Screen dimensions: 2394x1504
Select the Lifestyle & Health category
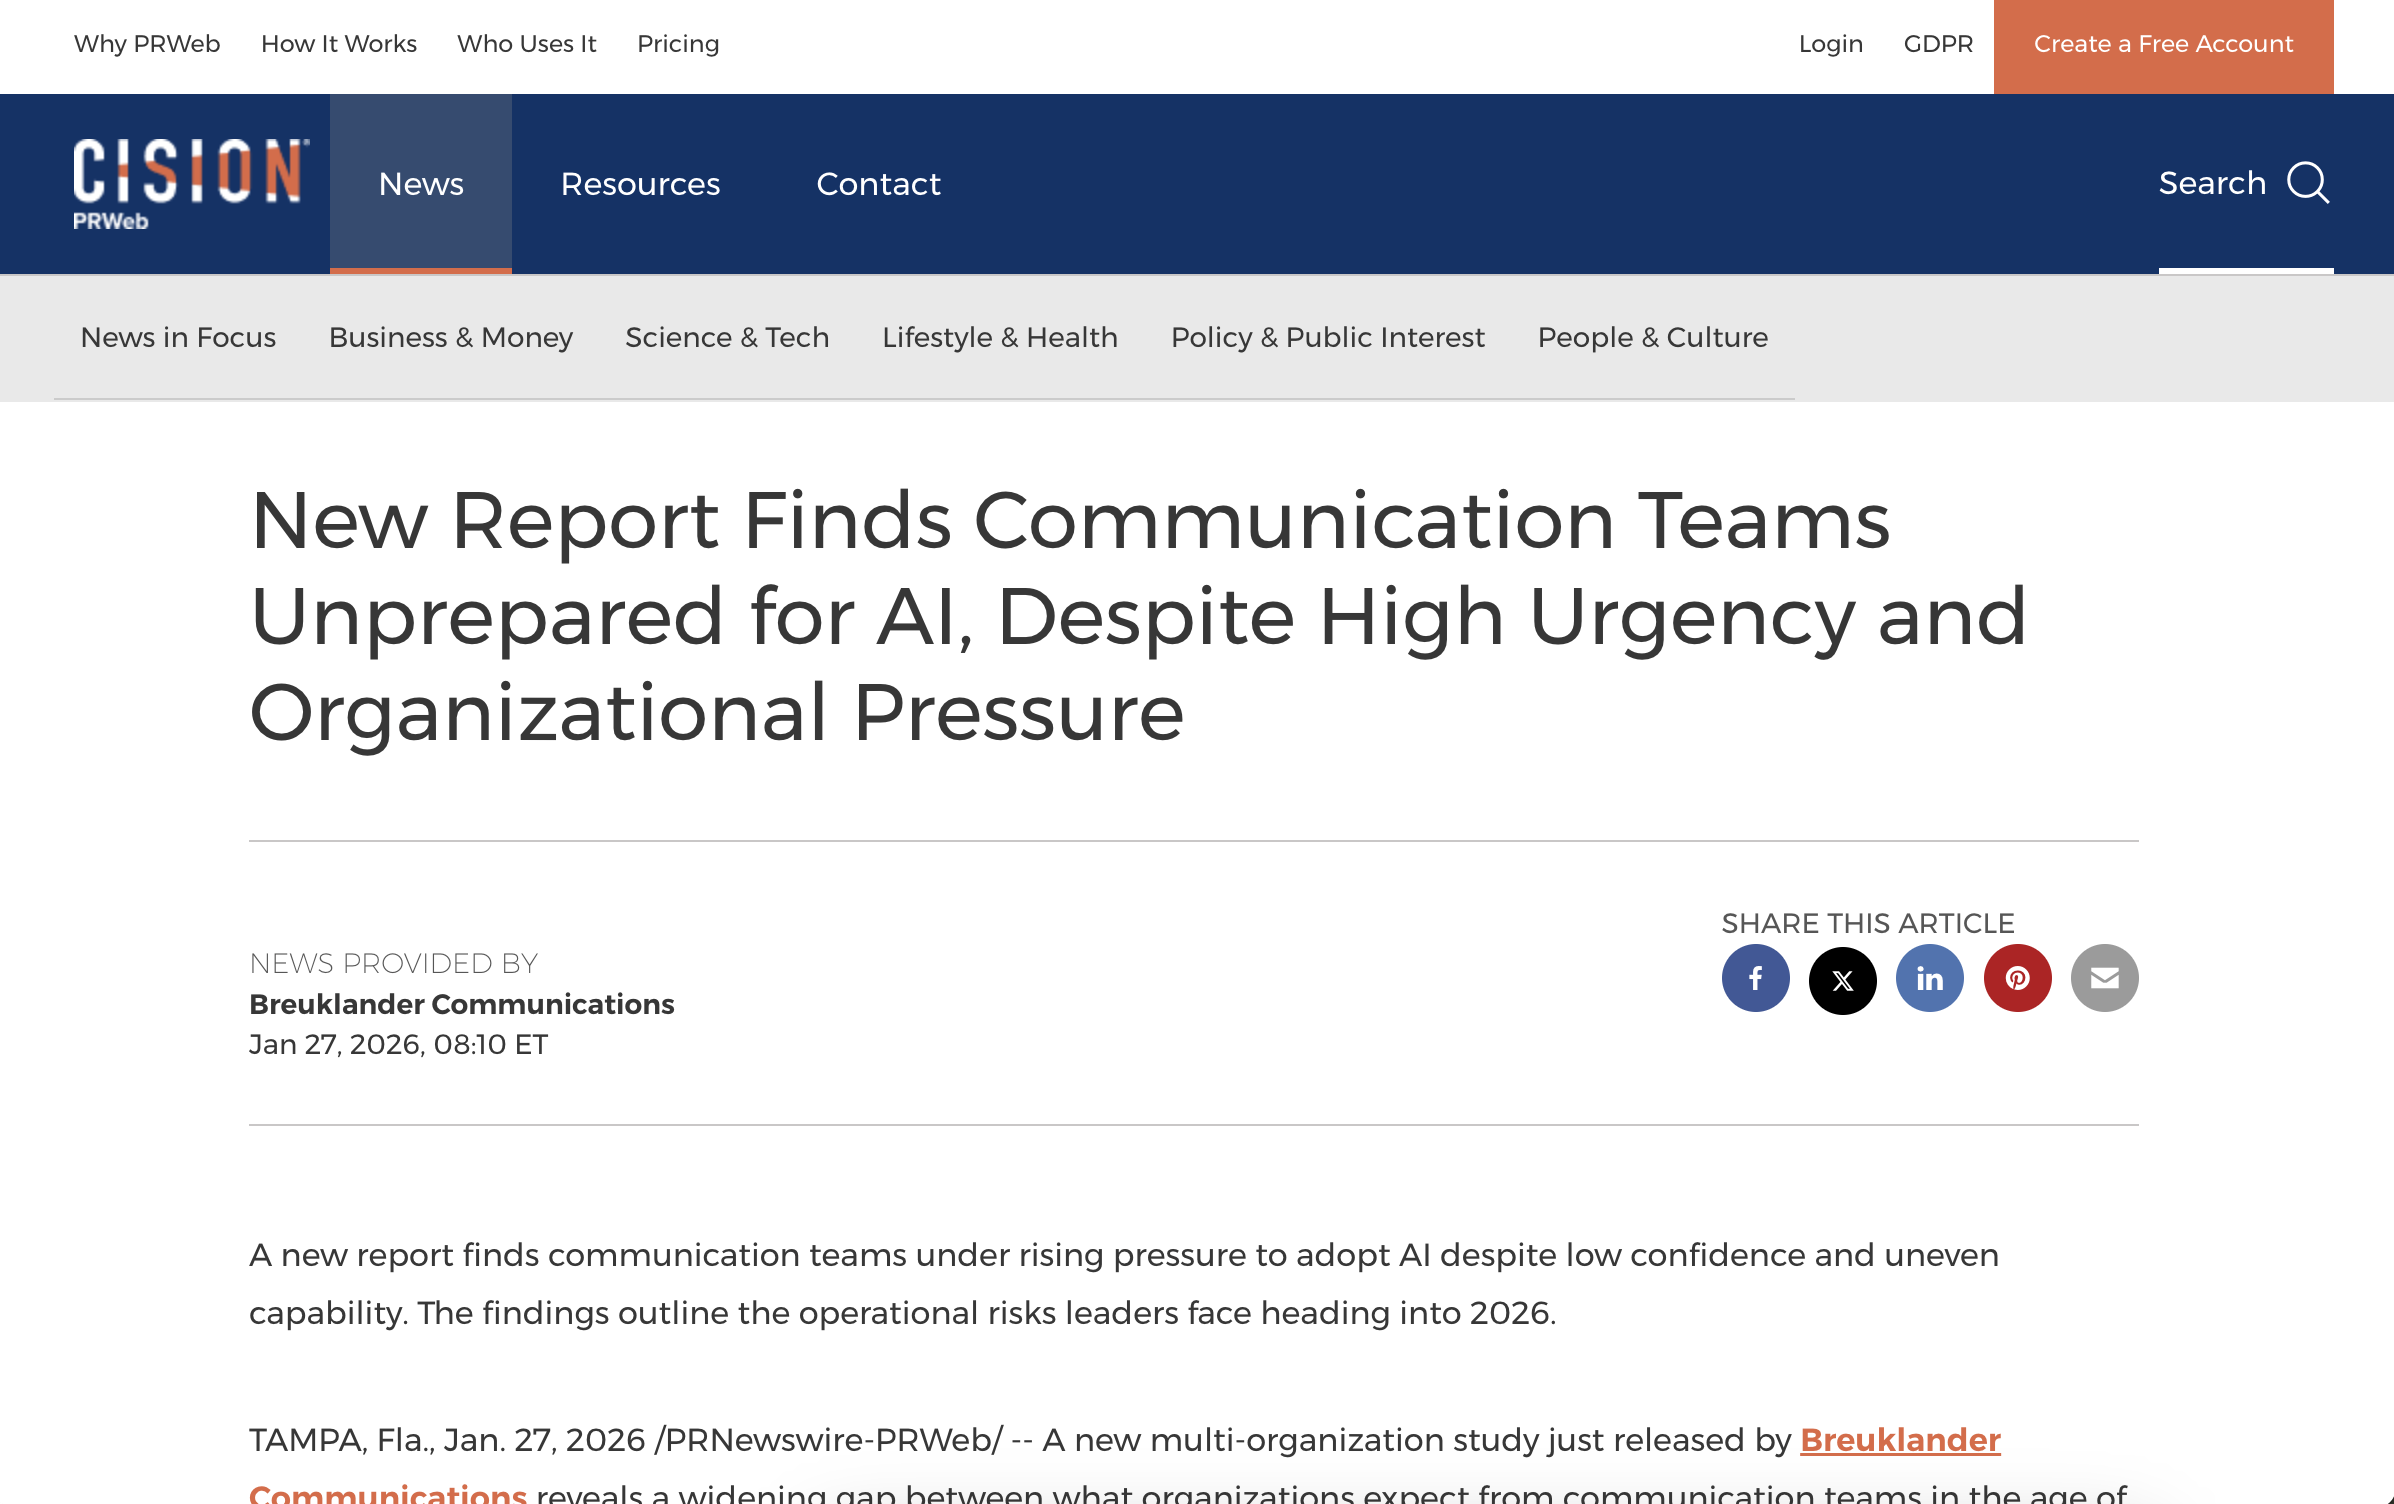(x=1000, y=337)
